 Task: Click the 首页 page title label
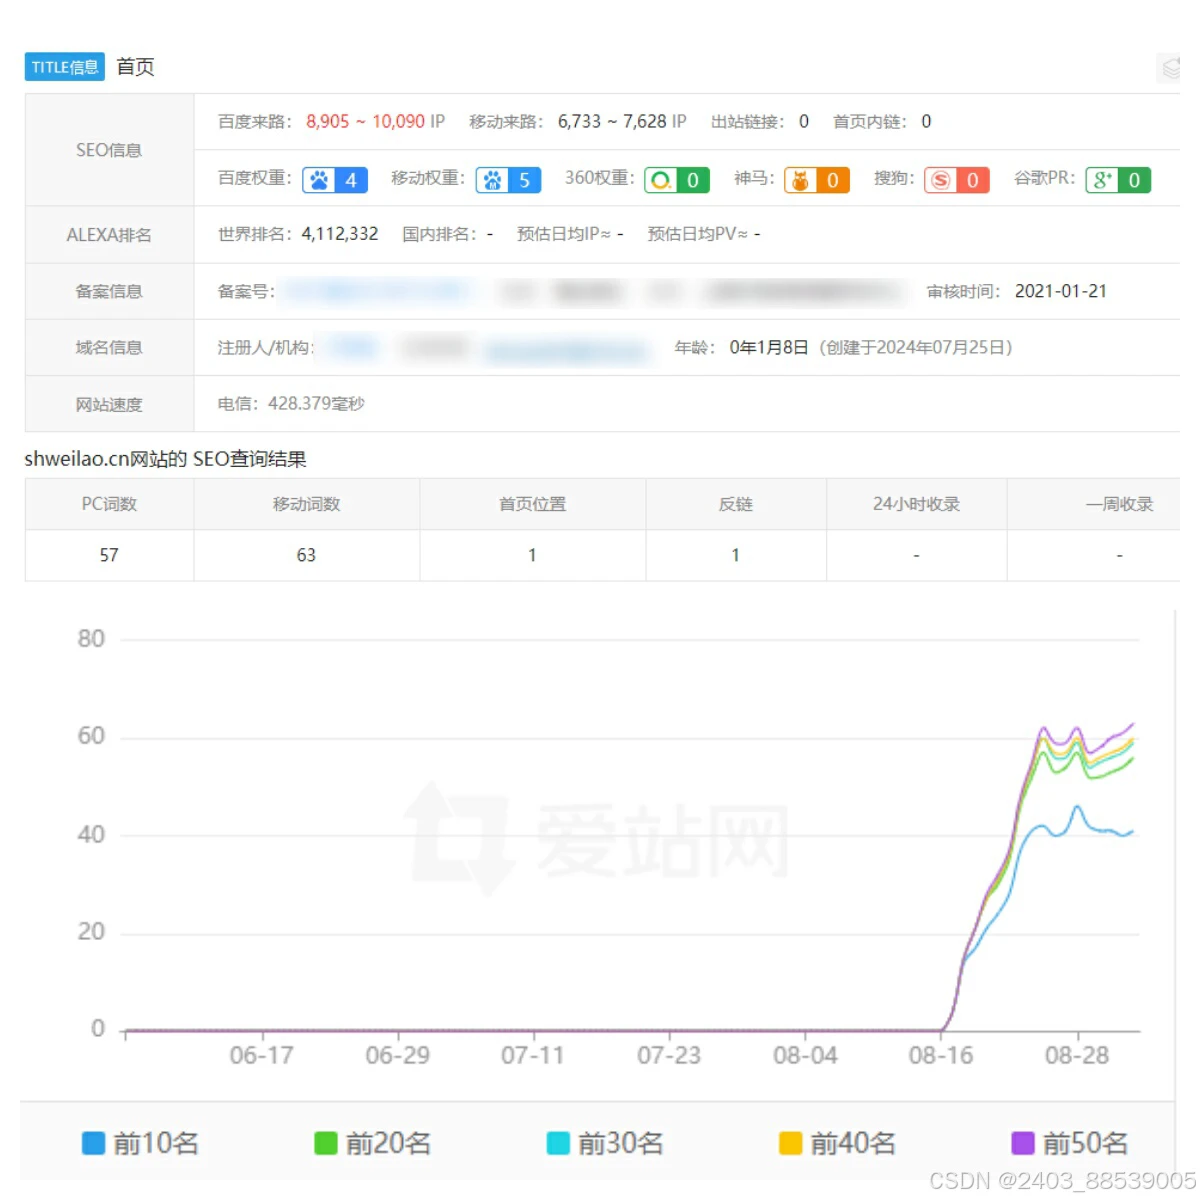click(x=134, y=67)
